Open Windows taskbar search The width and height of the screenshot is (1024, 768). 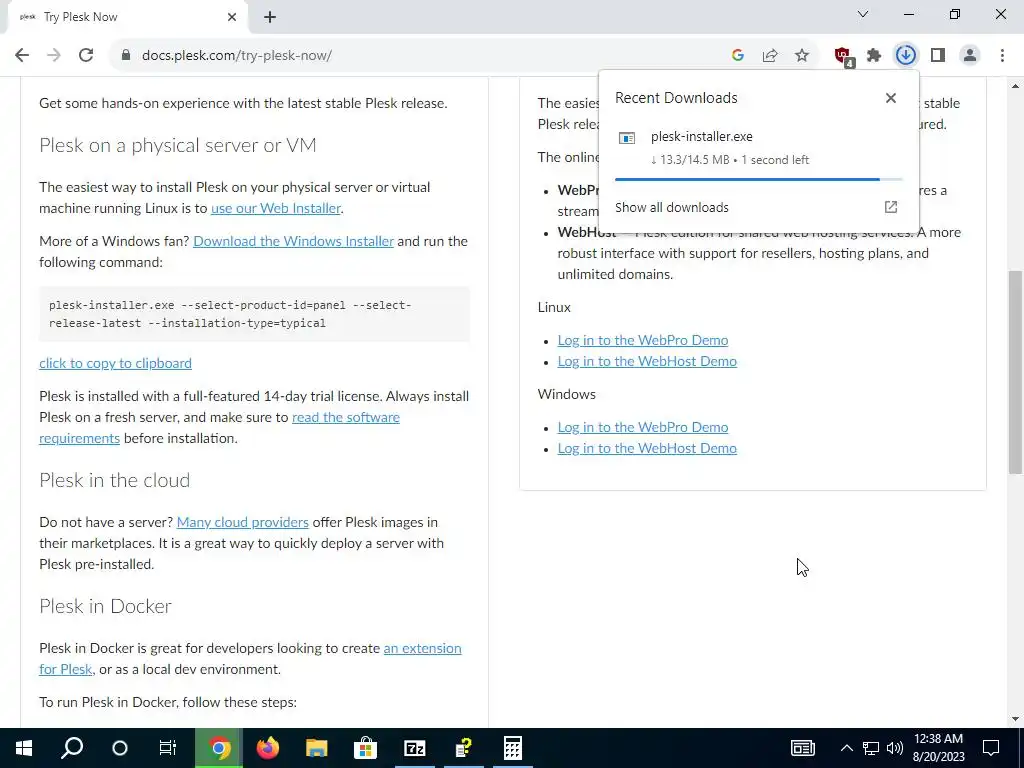tap(72, 748)
